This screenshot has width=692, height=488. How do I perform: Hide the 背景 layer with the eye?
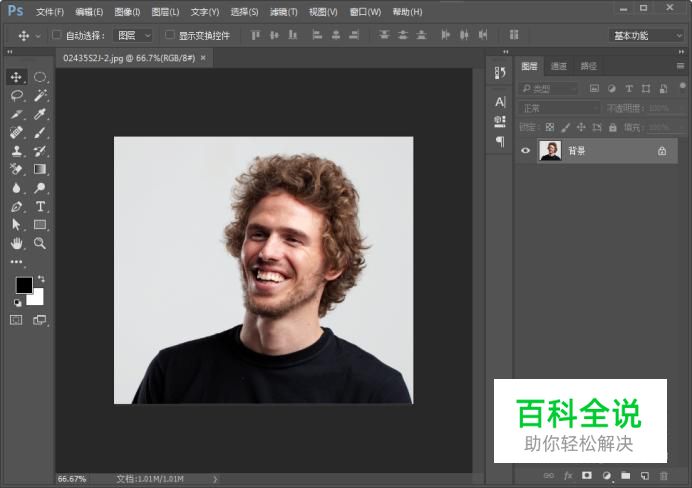click(525, 150)
